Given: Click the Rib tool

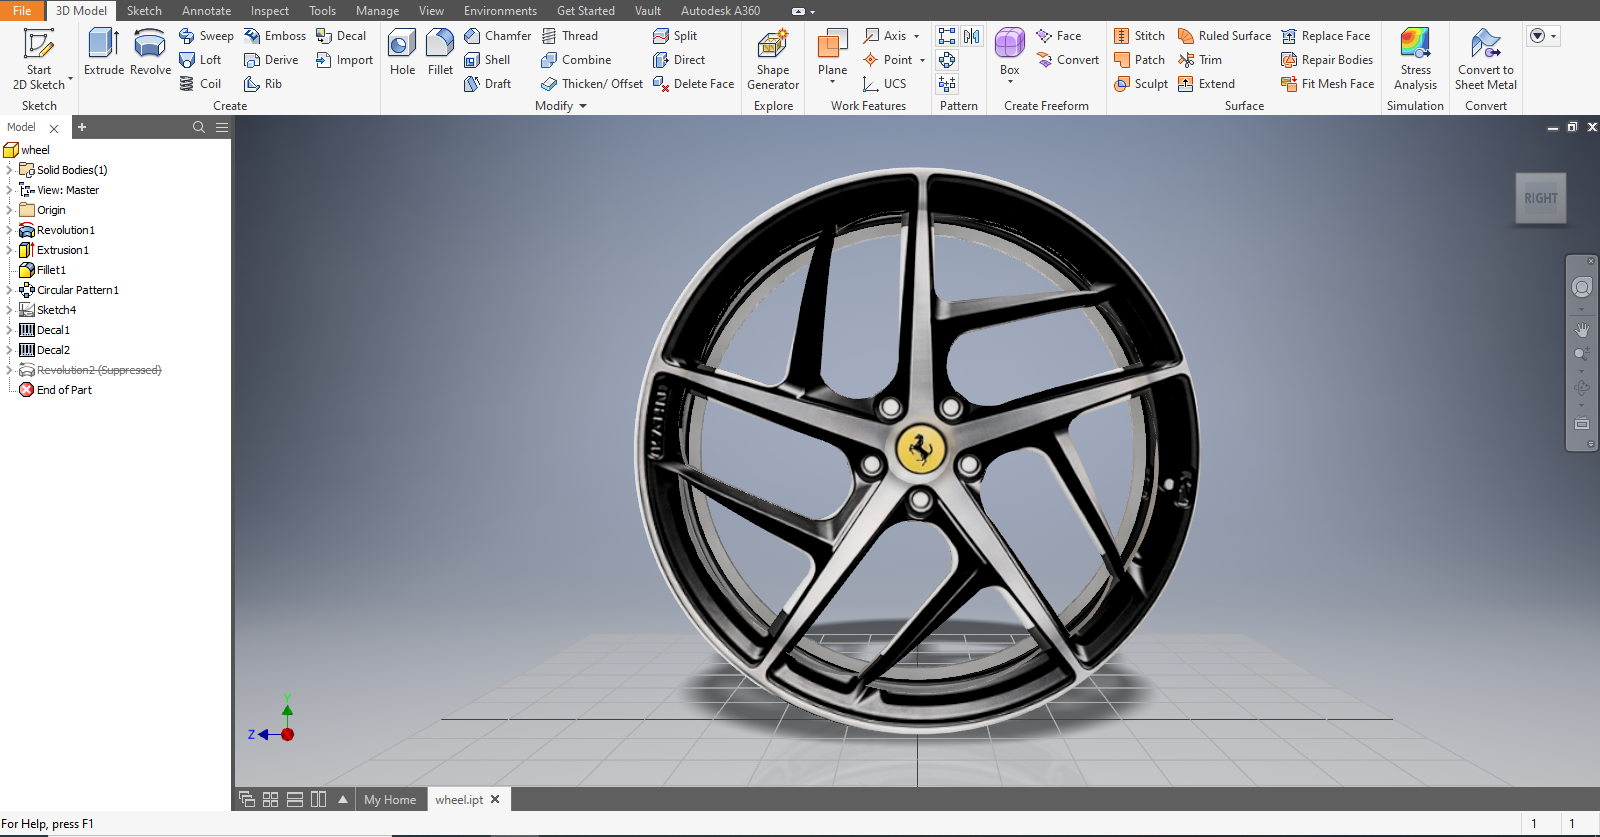Looking at the screenshot, I should [264, 84].
